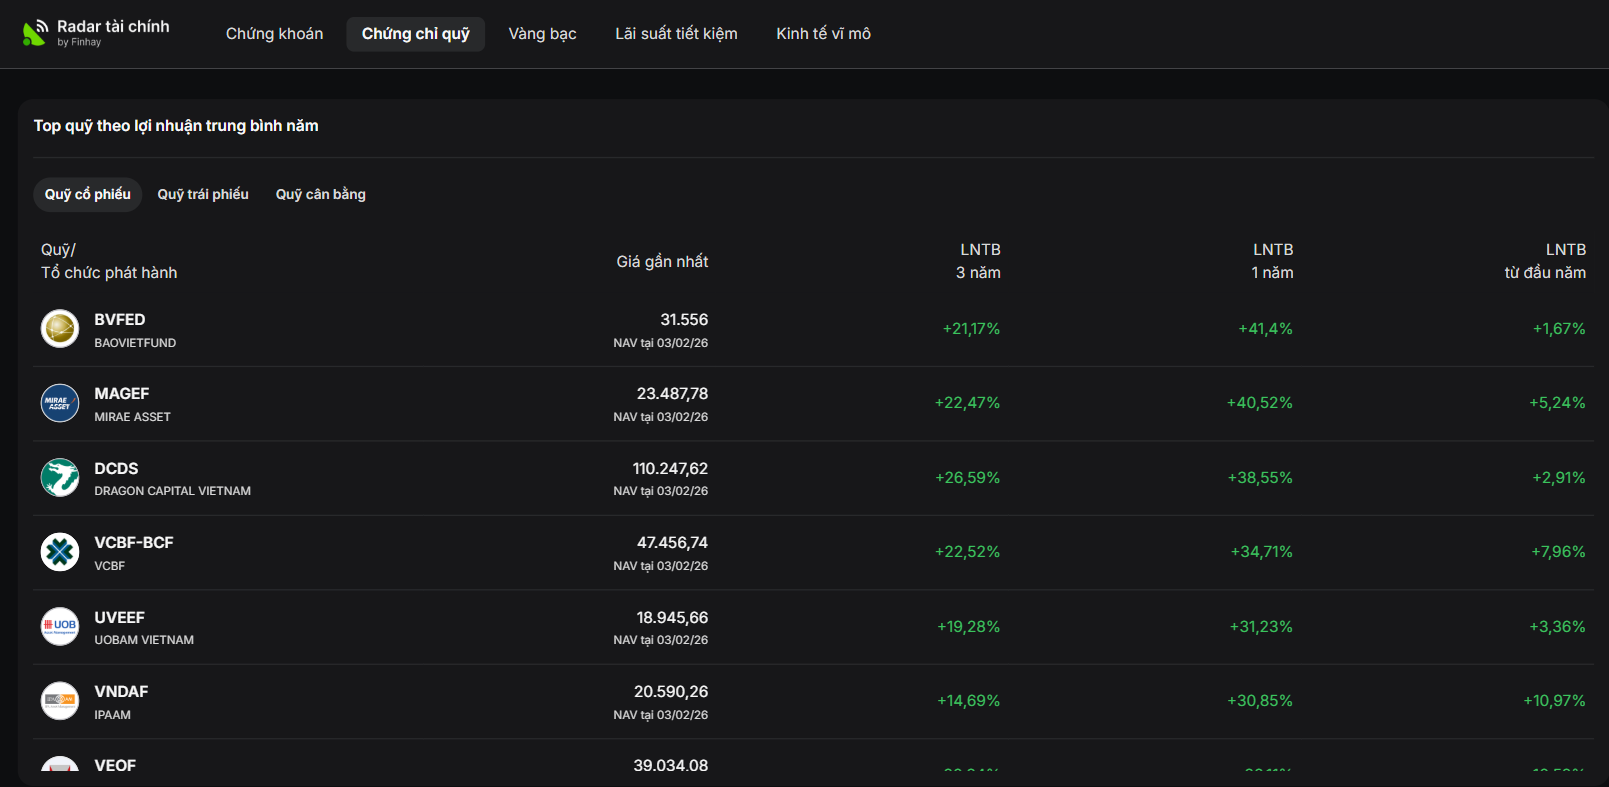Go to Vàng bạc section
The height and width of the screenshot is (787, 1609).
[x=542, y=34]
